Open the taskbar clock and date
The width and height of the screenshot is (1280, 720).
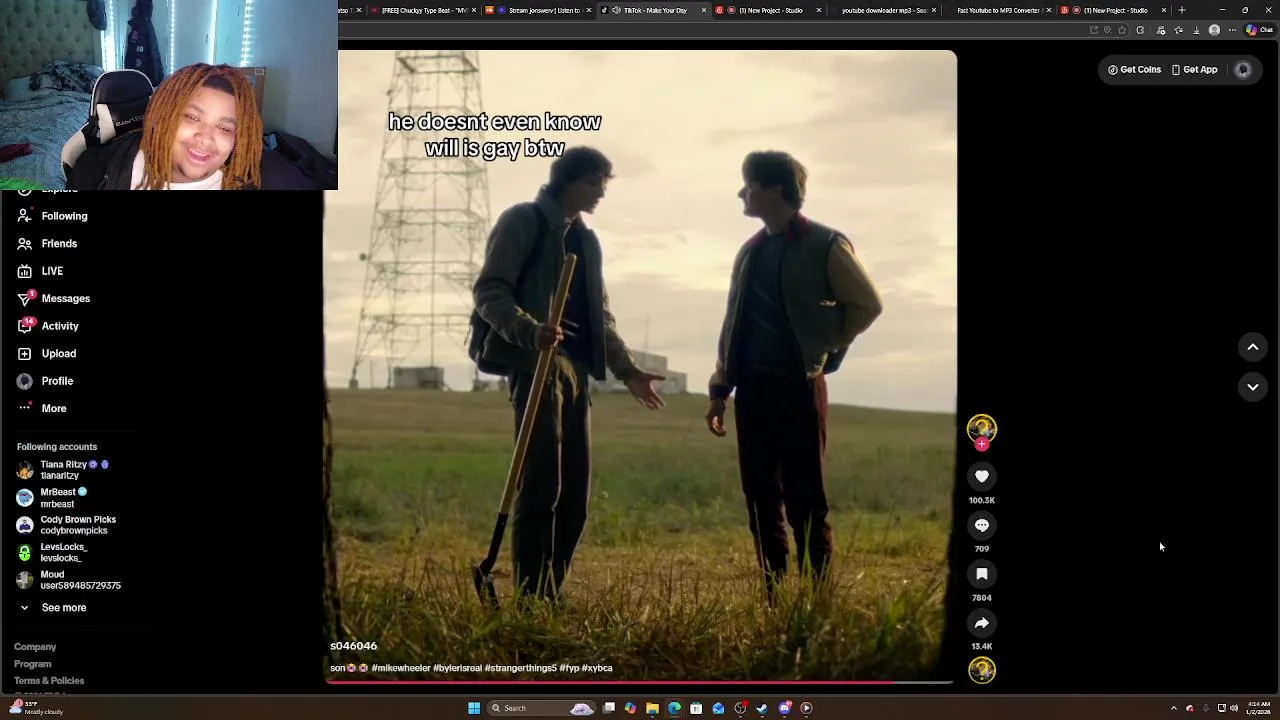point(1259,708)
